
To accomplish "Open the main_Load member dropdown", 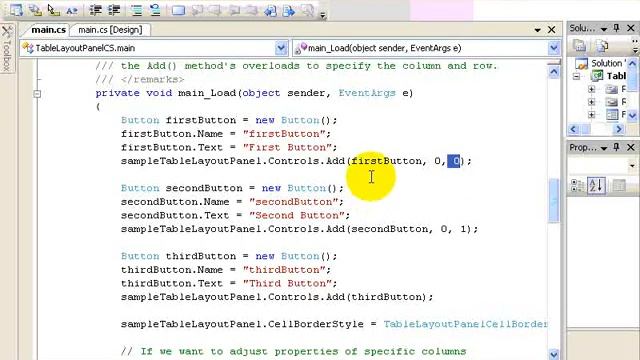I will [x=553, y=48].
